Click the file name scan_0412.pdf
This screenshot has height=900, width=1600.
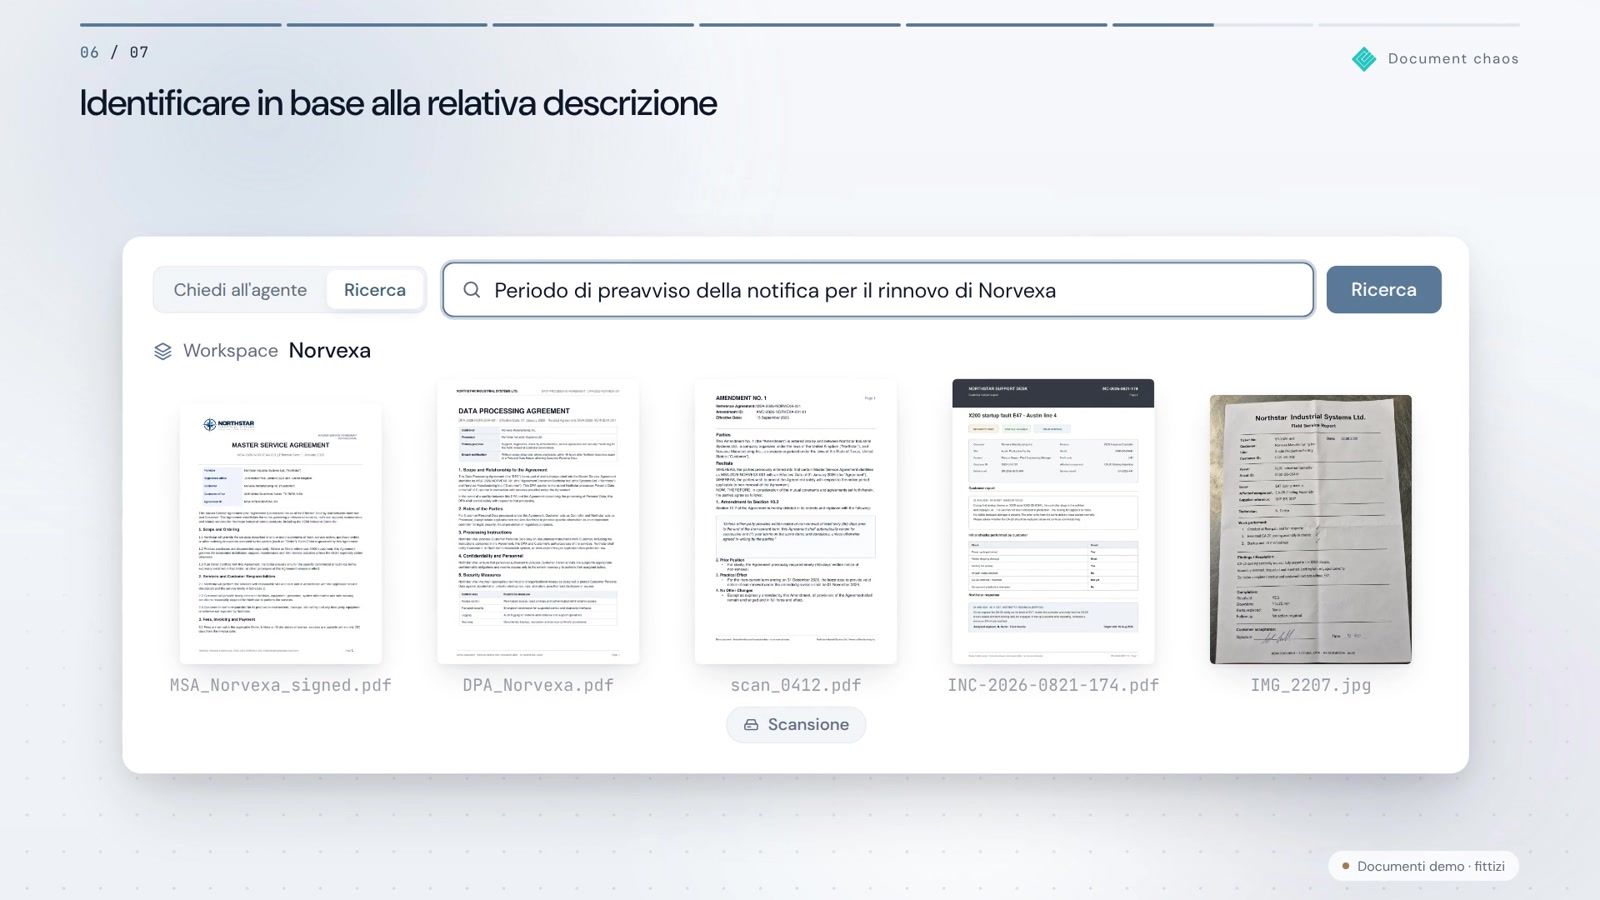[796, 685]
